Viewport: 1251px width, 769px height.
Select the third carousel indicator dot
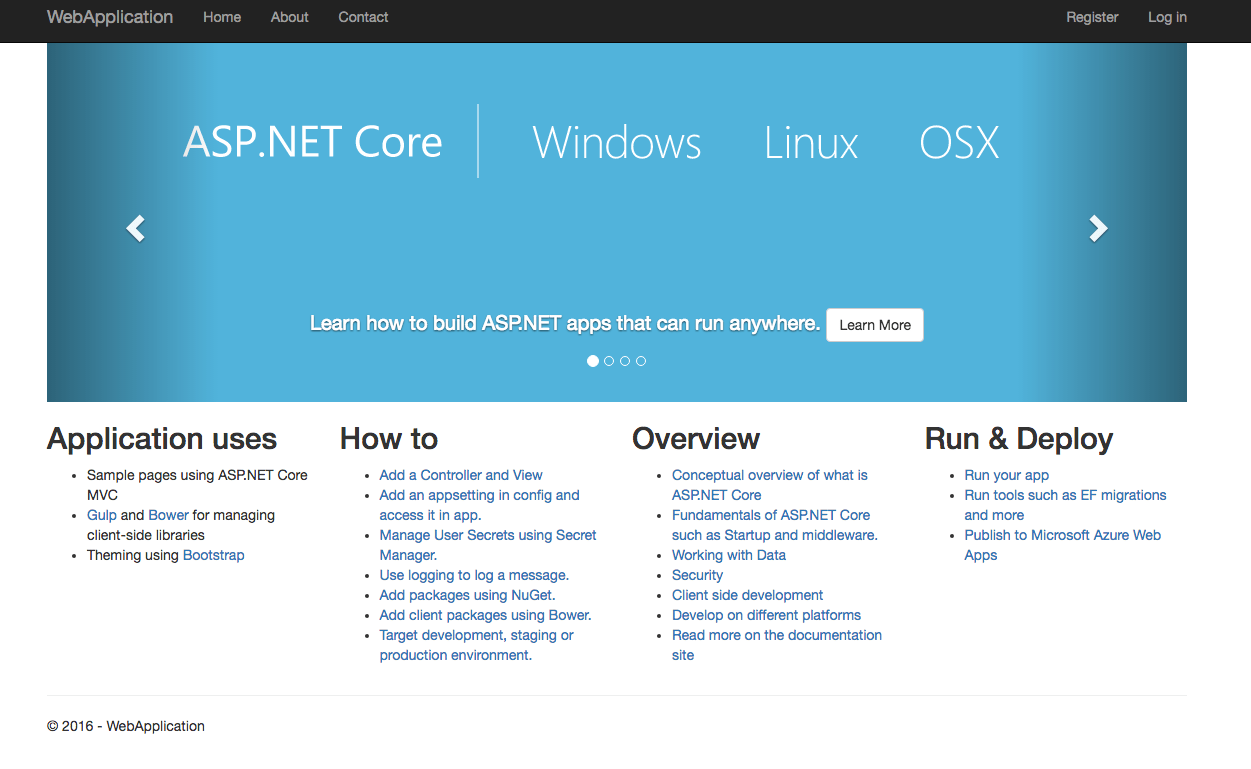pyautogui.click(x=625, y=361)
